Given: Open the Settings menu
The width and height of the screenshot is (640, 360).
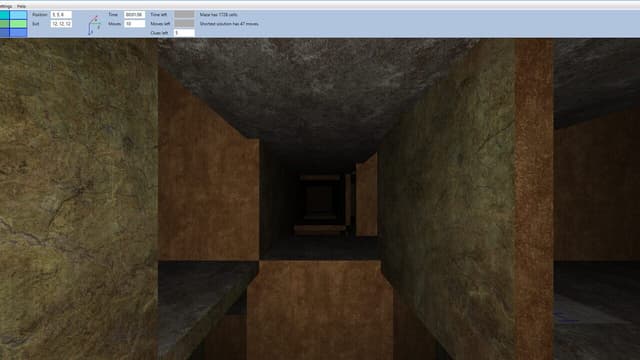Looking at the screenshot, I should 6,6.
